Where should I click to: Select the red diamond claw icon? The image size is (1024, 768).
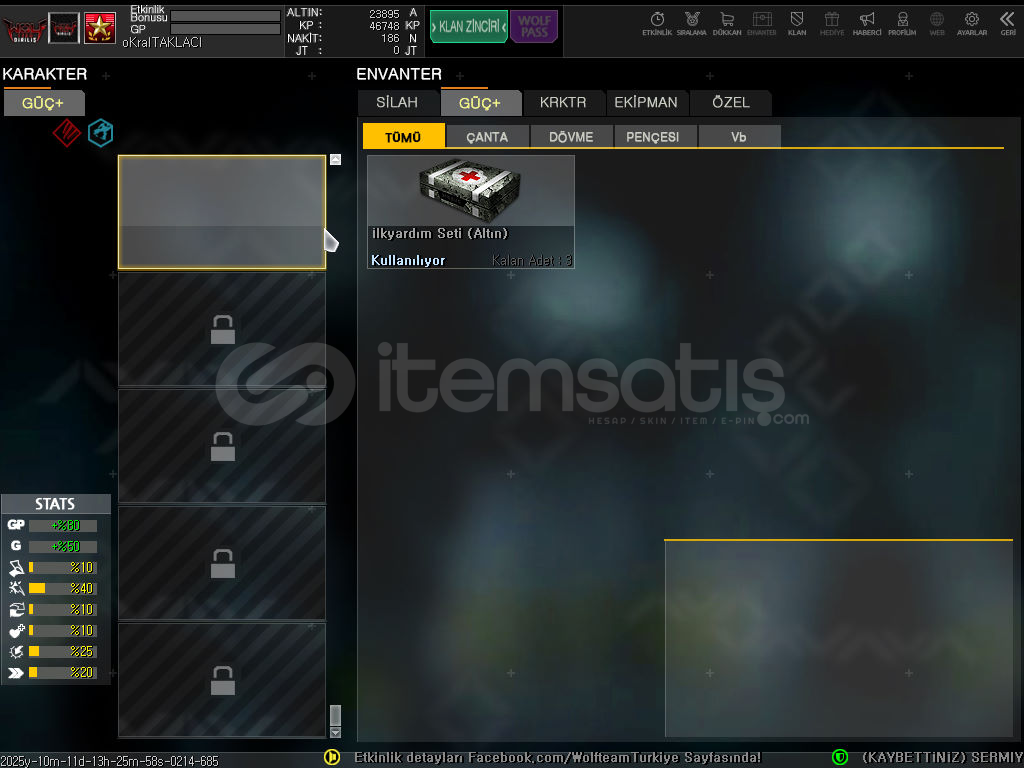(x=67, y=133)
